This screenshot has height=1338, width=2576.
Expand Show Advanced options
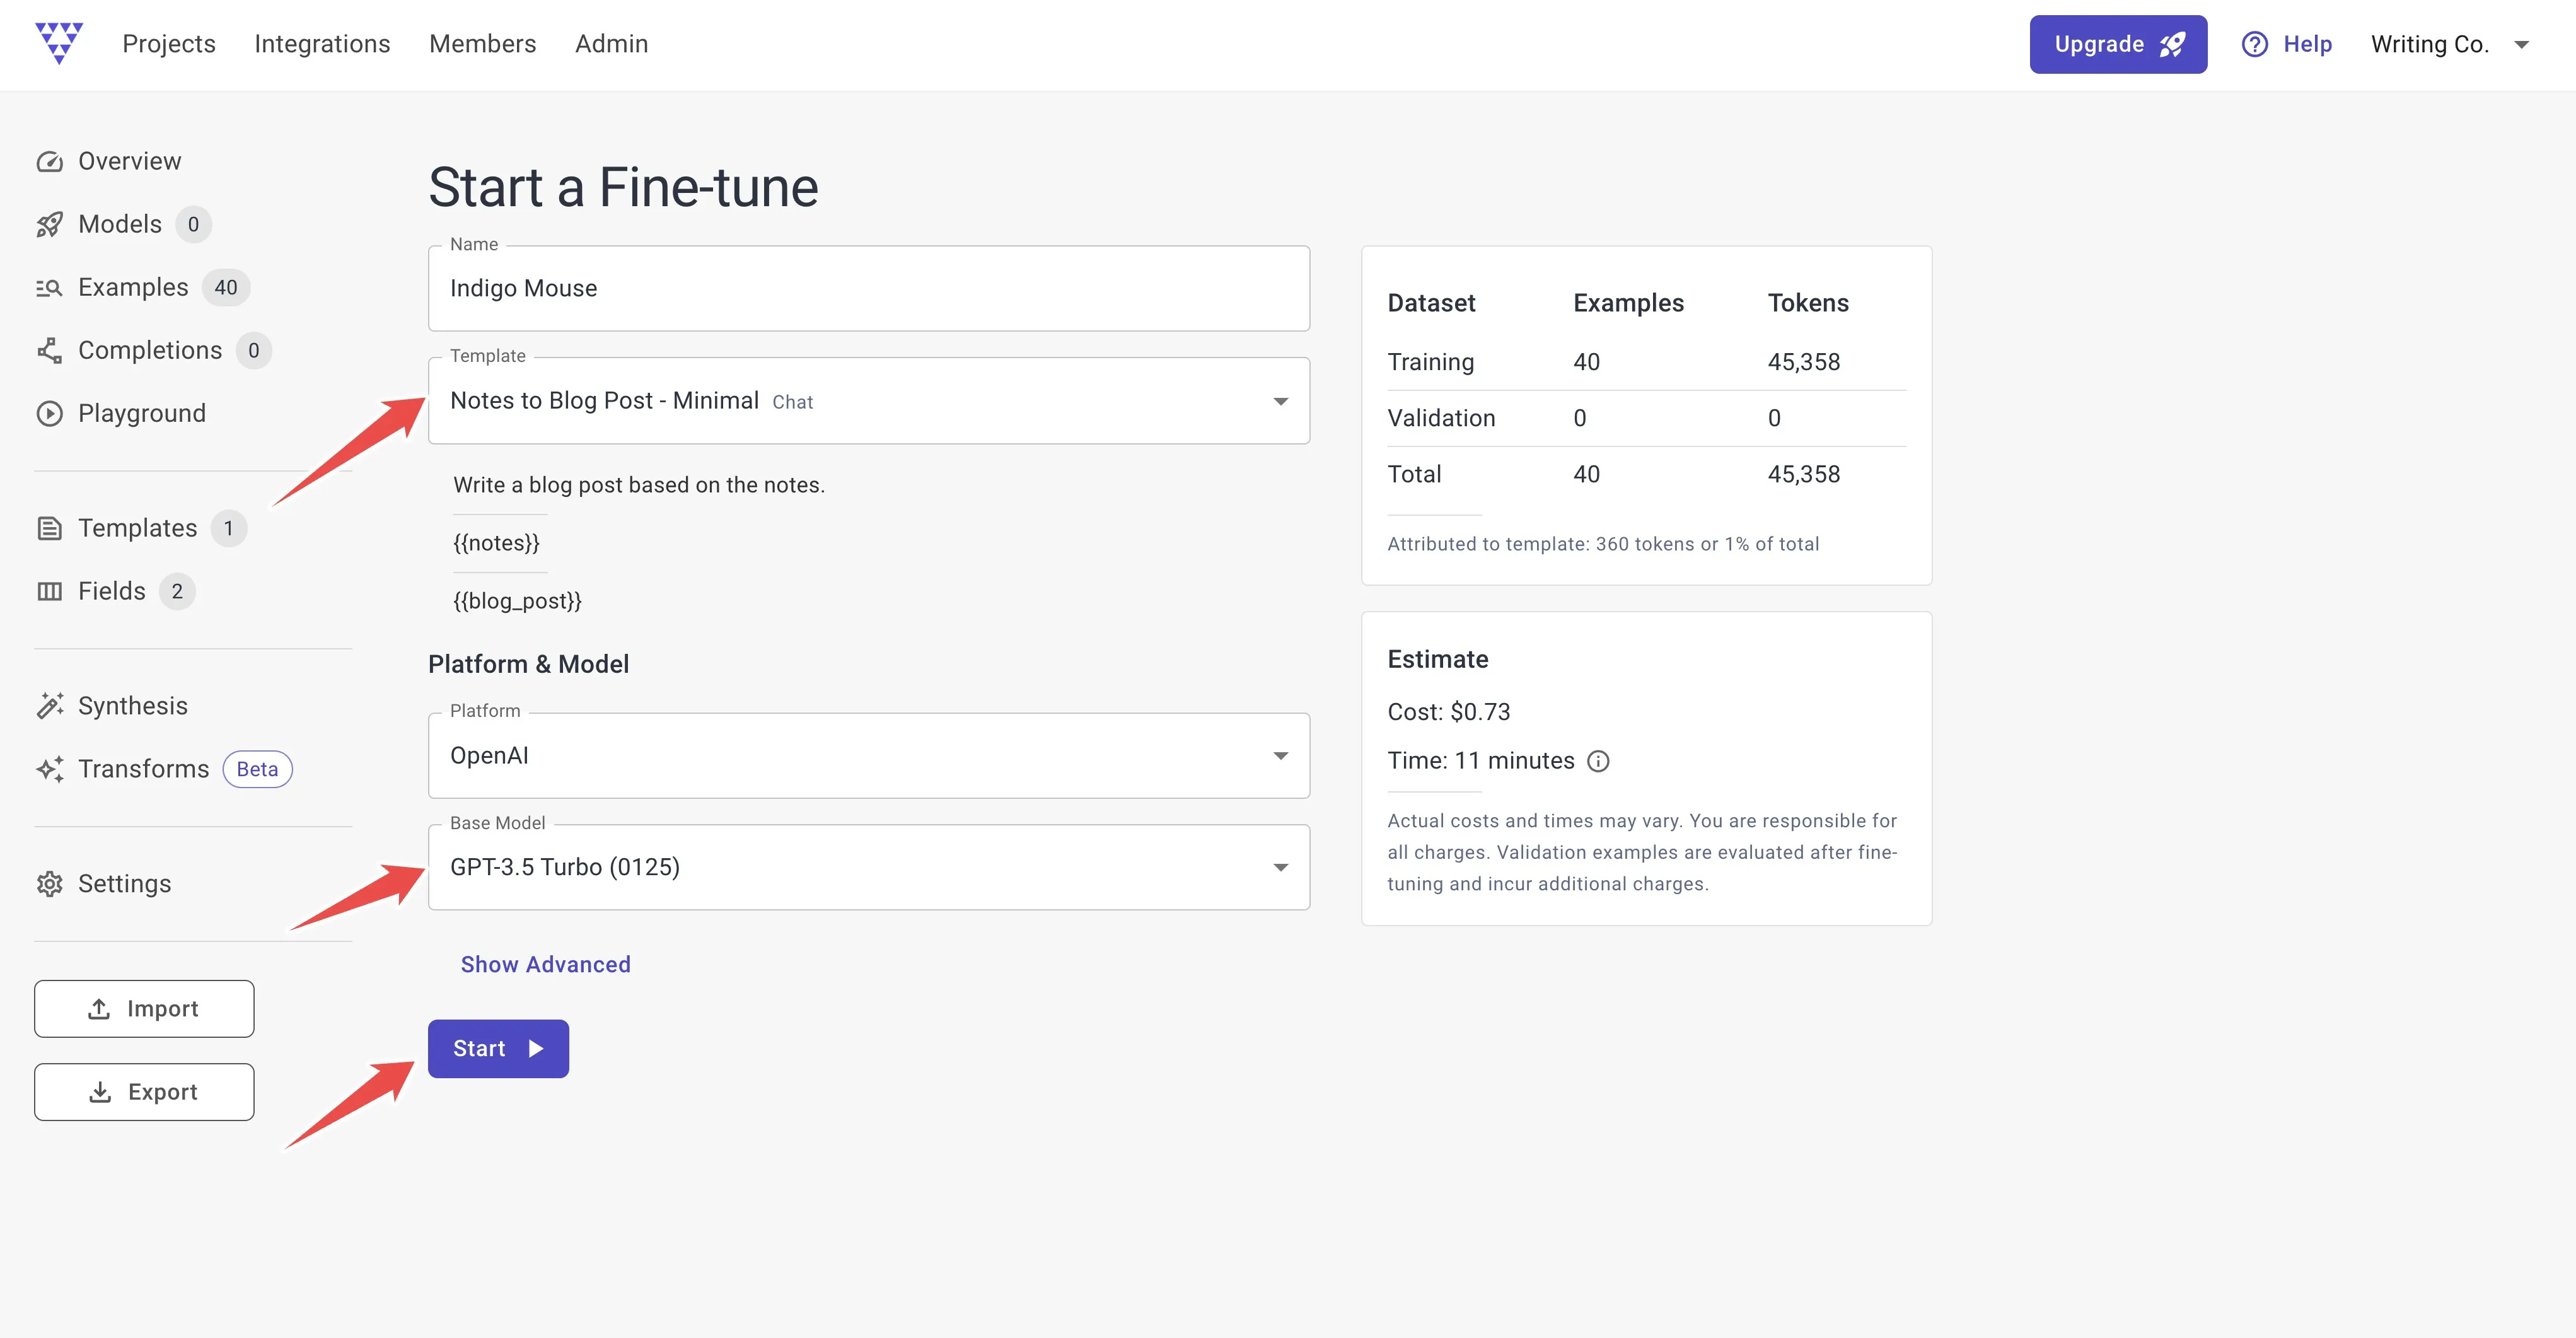pyautogui.click(x=545, y=964)
